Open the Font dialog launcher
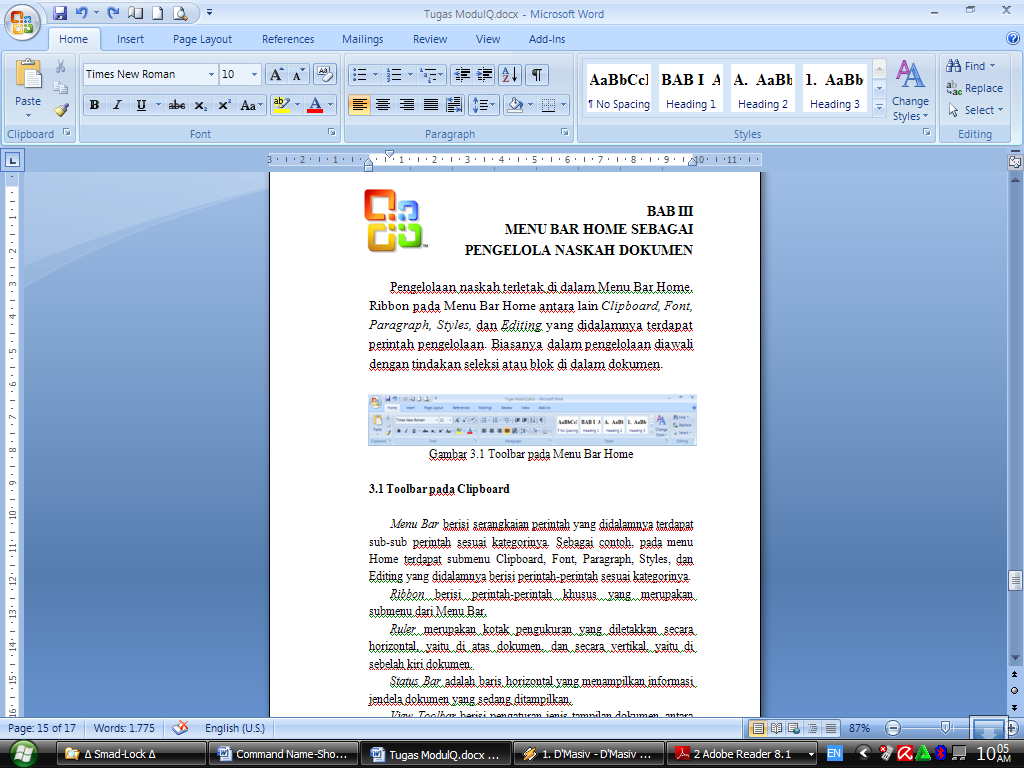1024x768 pixels. click(332, 132)
